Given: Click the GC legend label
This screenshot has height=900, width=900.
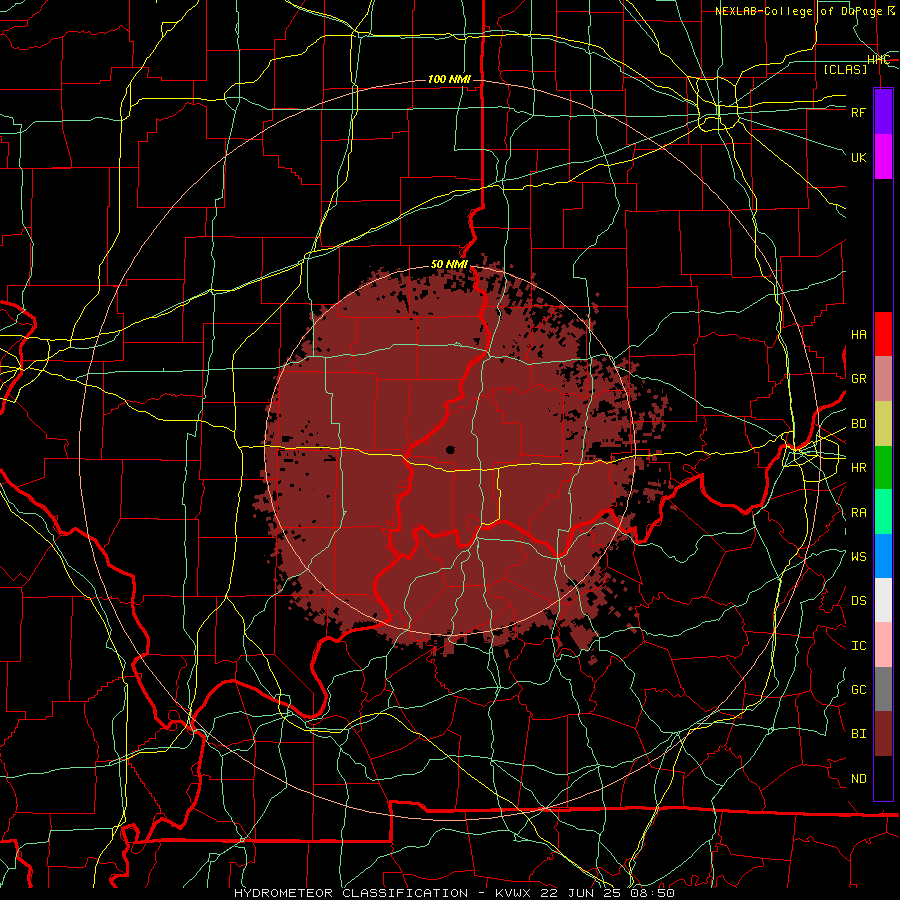Looking at the screenshot, I should tap(859, 690).
